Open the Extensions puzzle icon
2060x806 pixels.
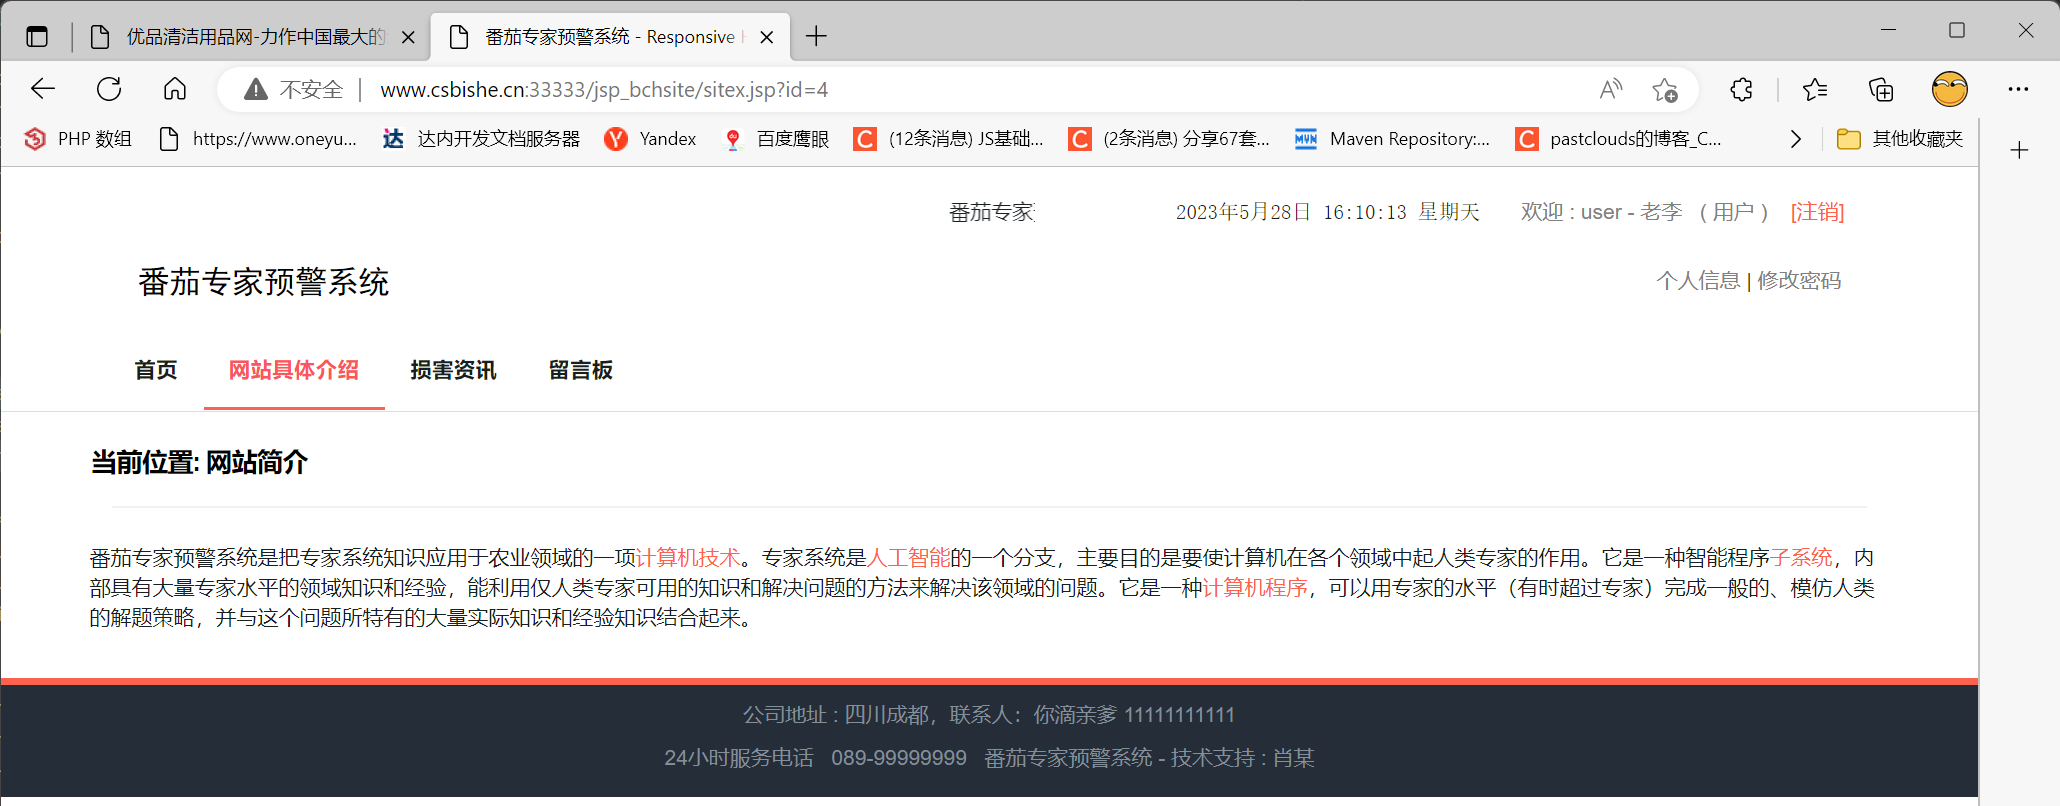(1741, 89)
